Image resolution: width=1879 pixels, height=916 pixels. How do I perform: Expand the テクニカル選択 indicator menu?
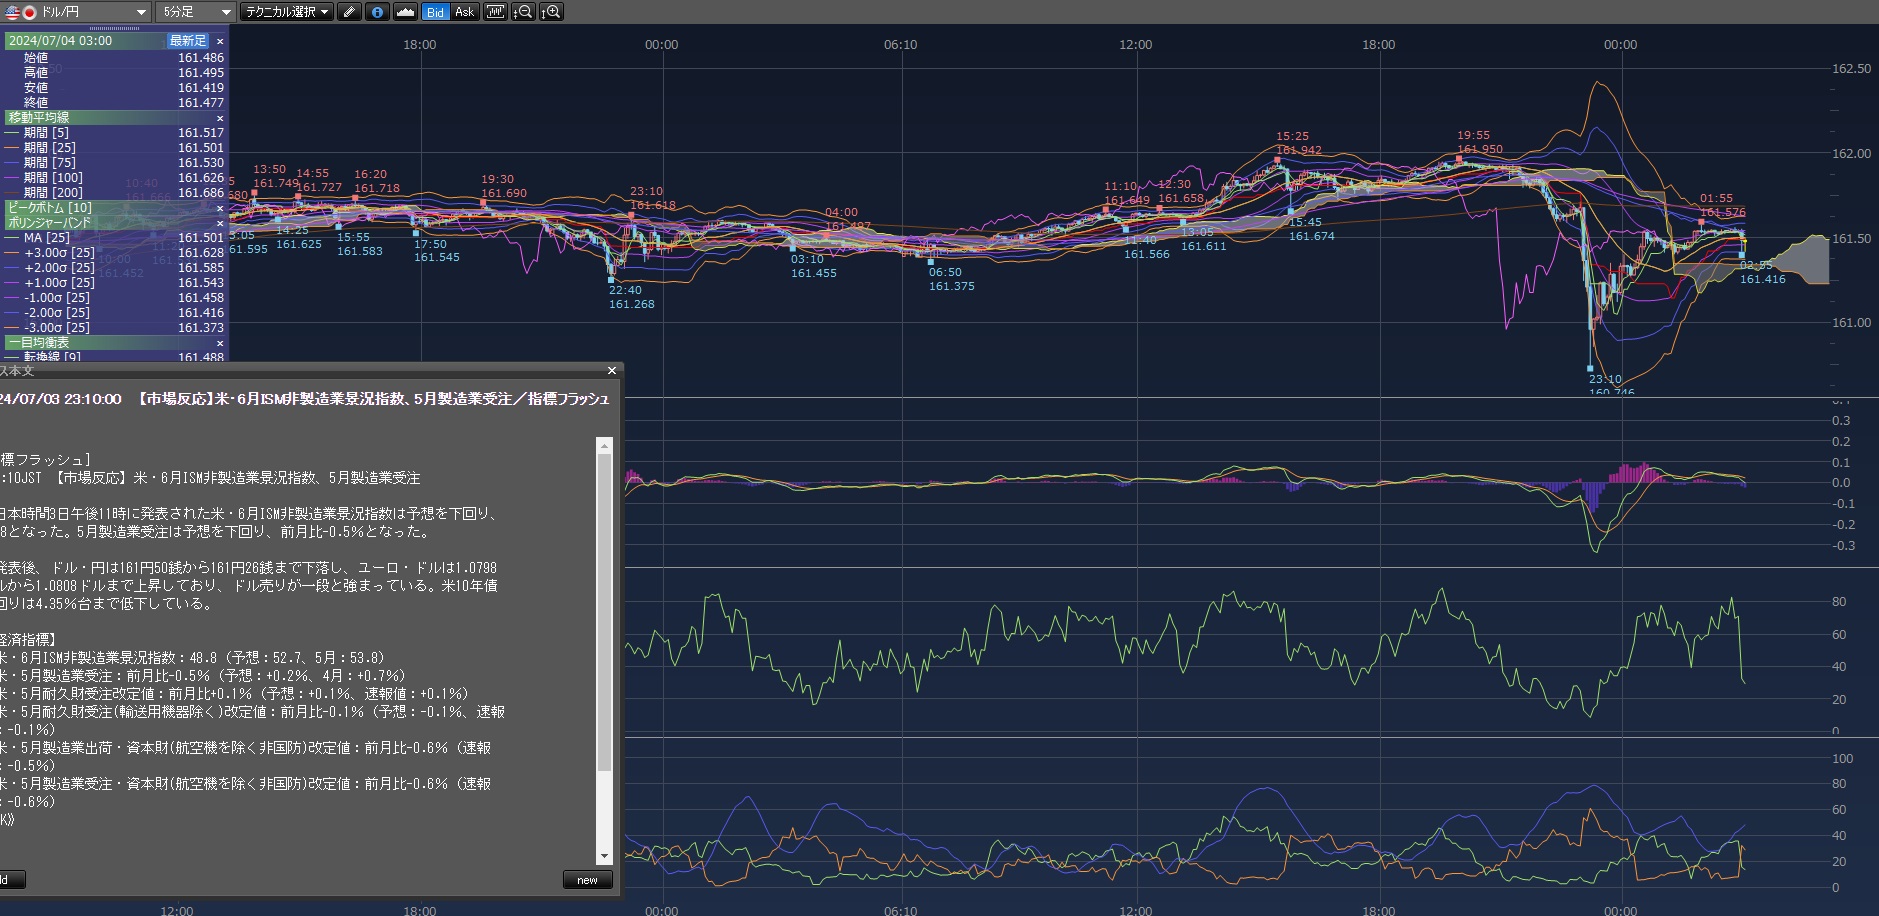[286, 12]
